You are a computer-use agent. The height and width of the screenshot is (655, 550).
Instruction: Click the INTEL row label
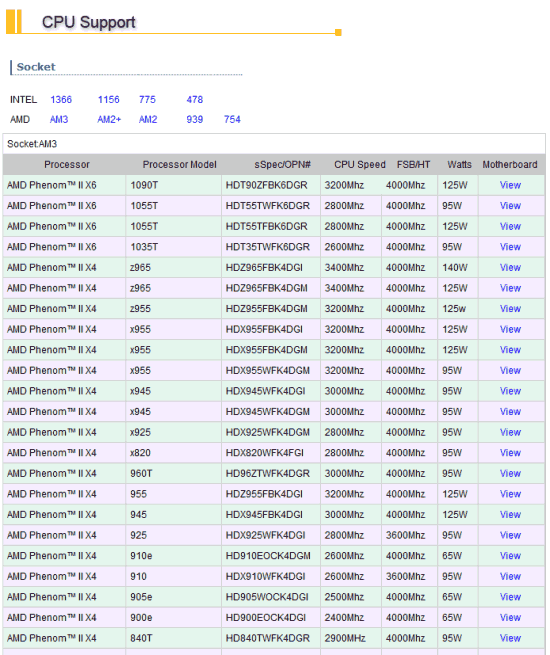point(23,100)
